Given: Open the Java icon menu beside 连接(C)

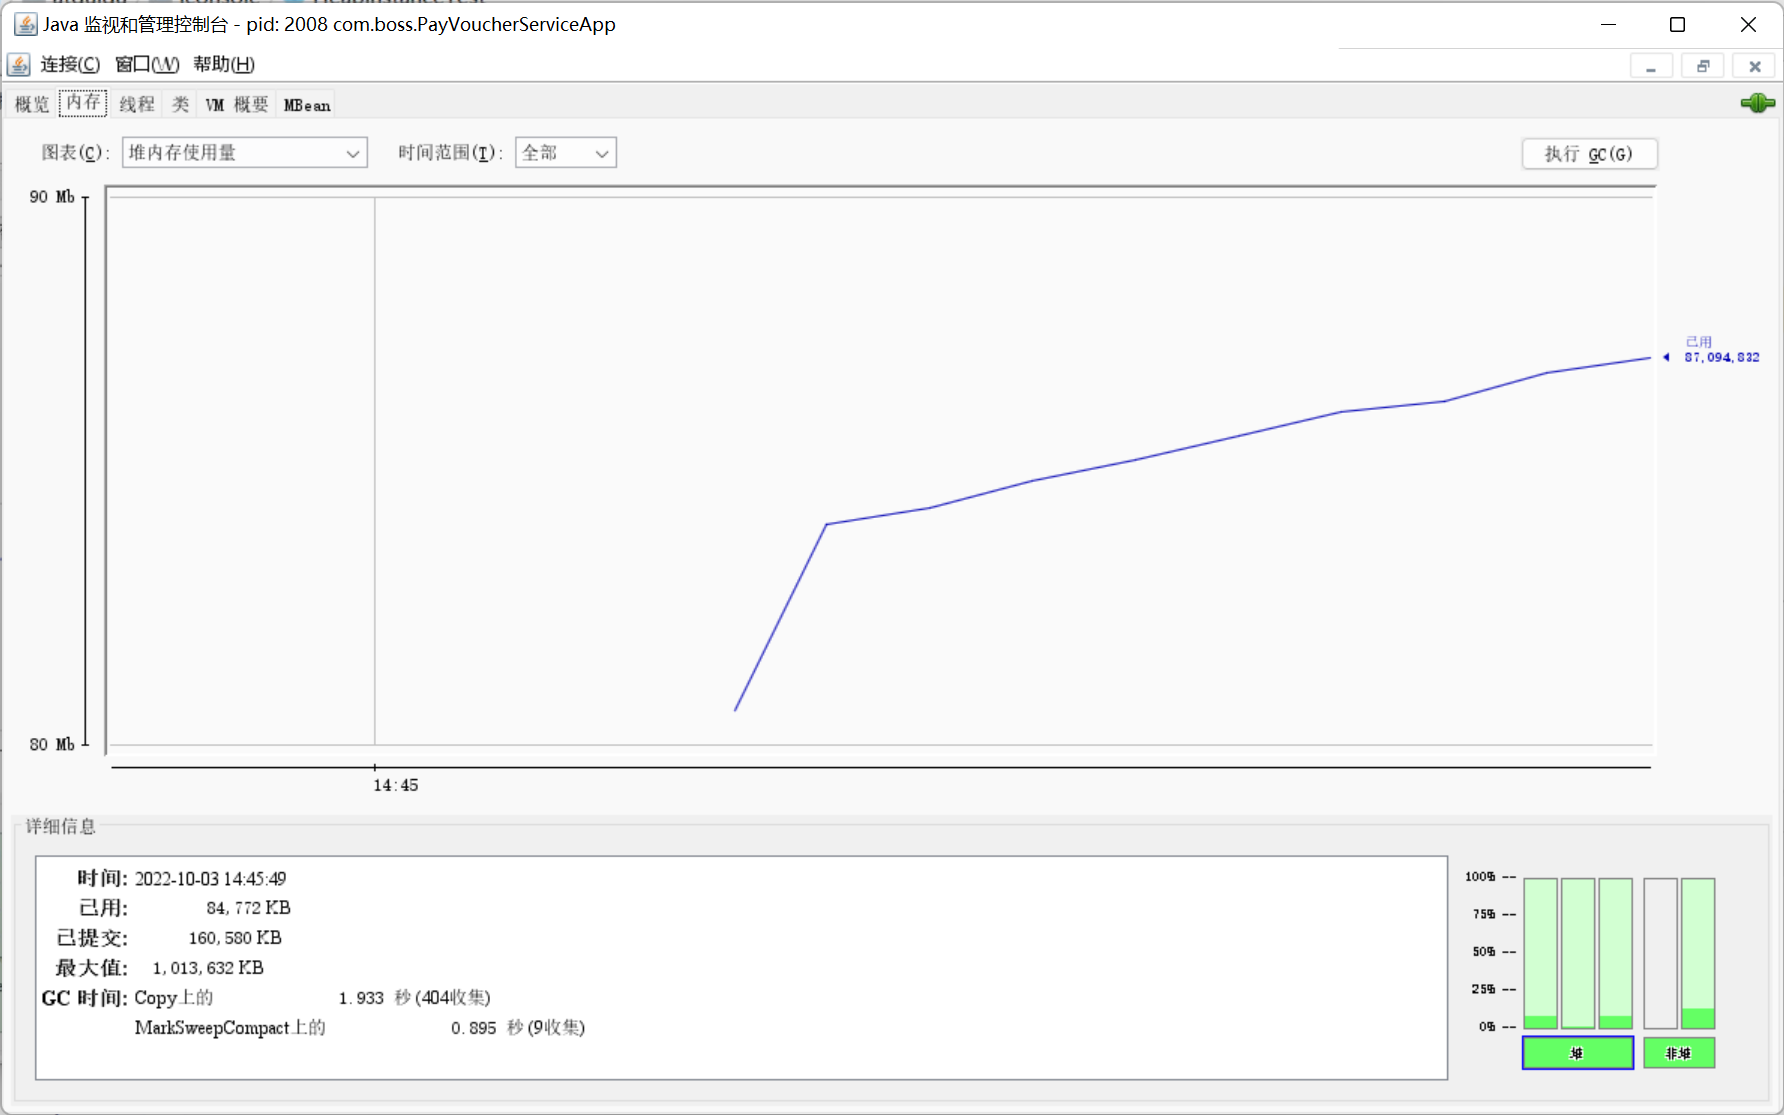Looking at the screenshot, I should pyautogui.click(x=19, y=65).
